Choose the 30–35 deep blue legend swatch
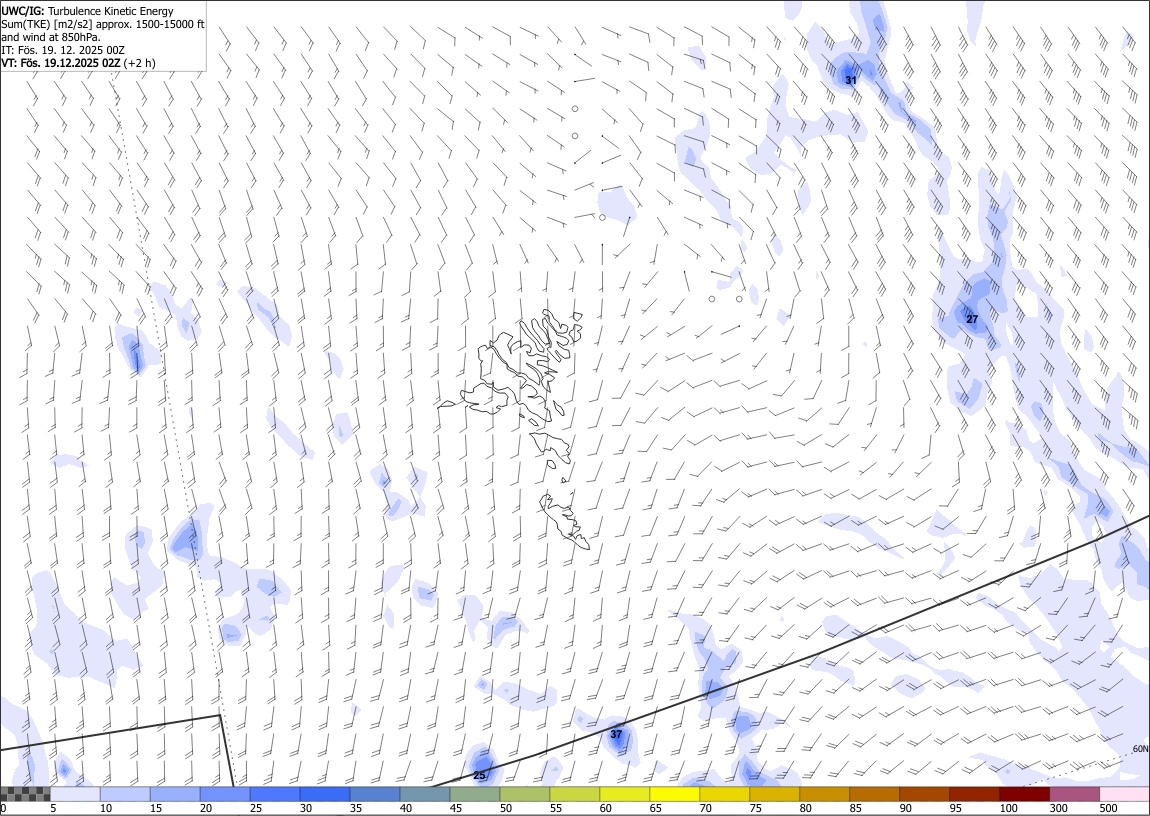The image size is (1150, 816). point(325,794)
